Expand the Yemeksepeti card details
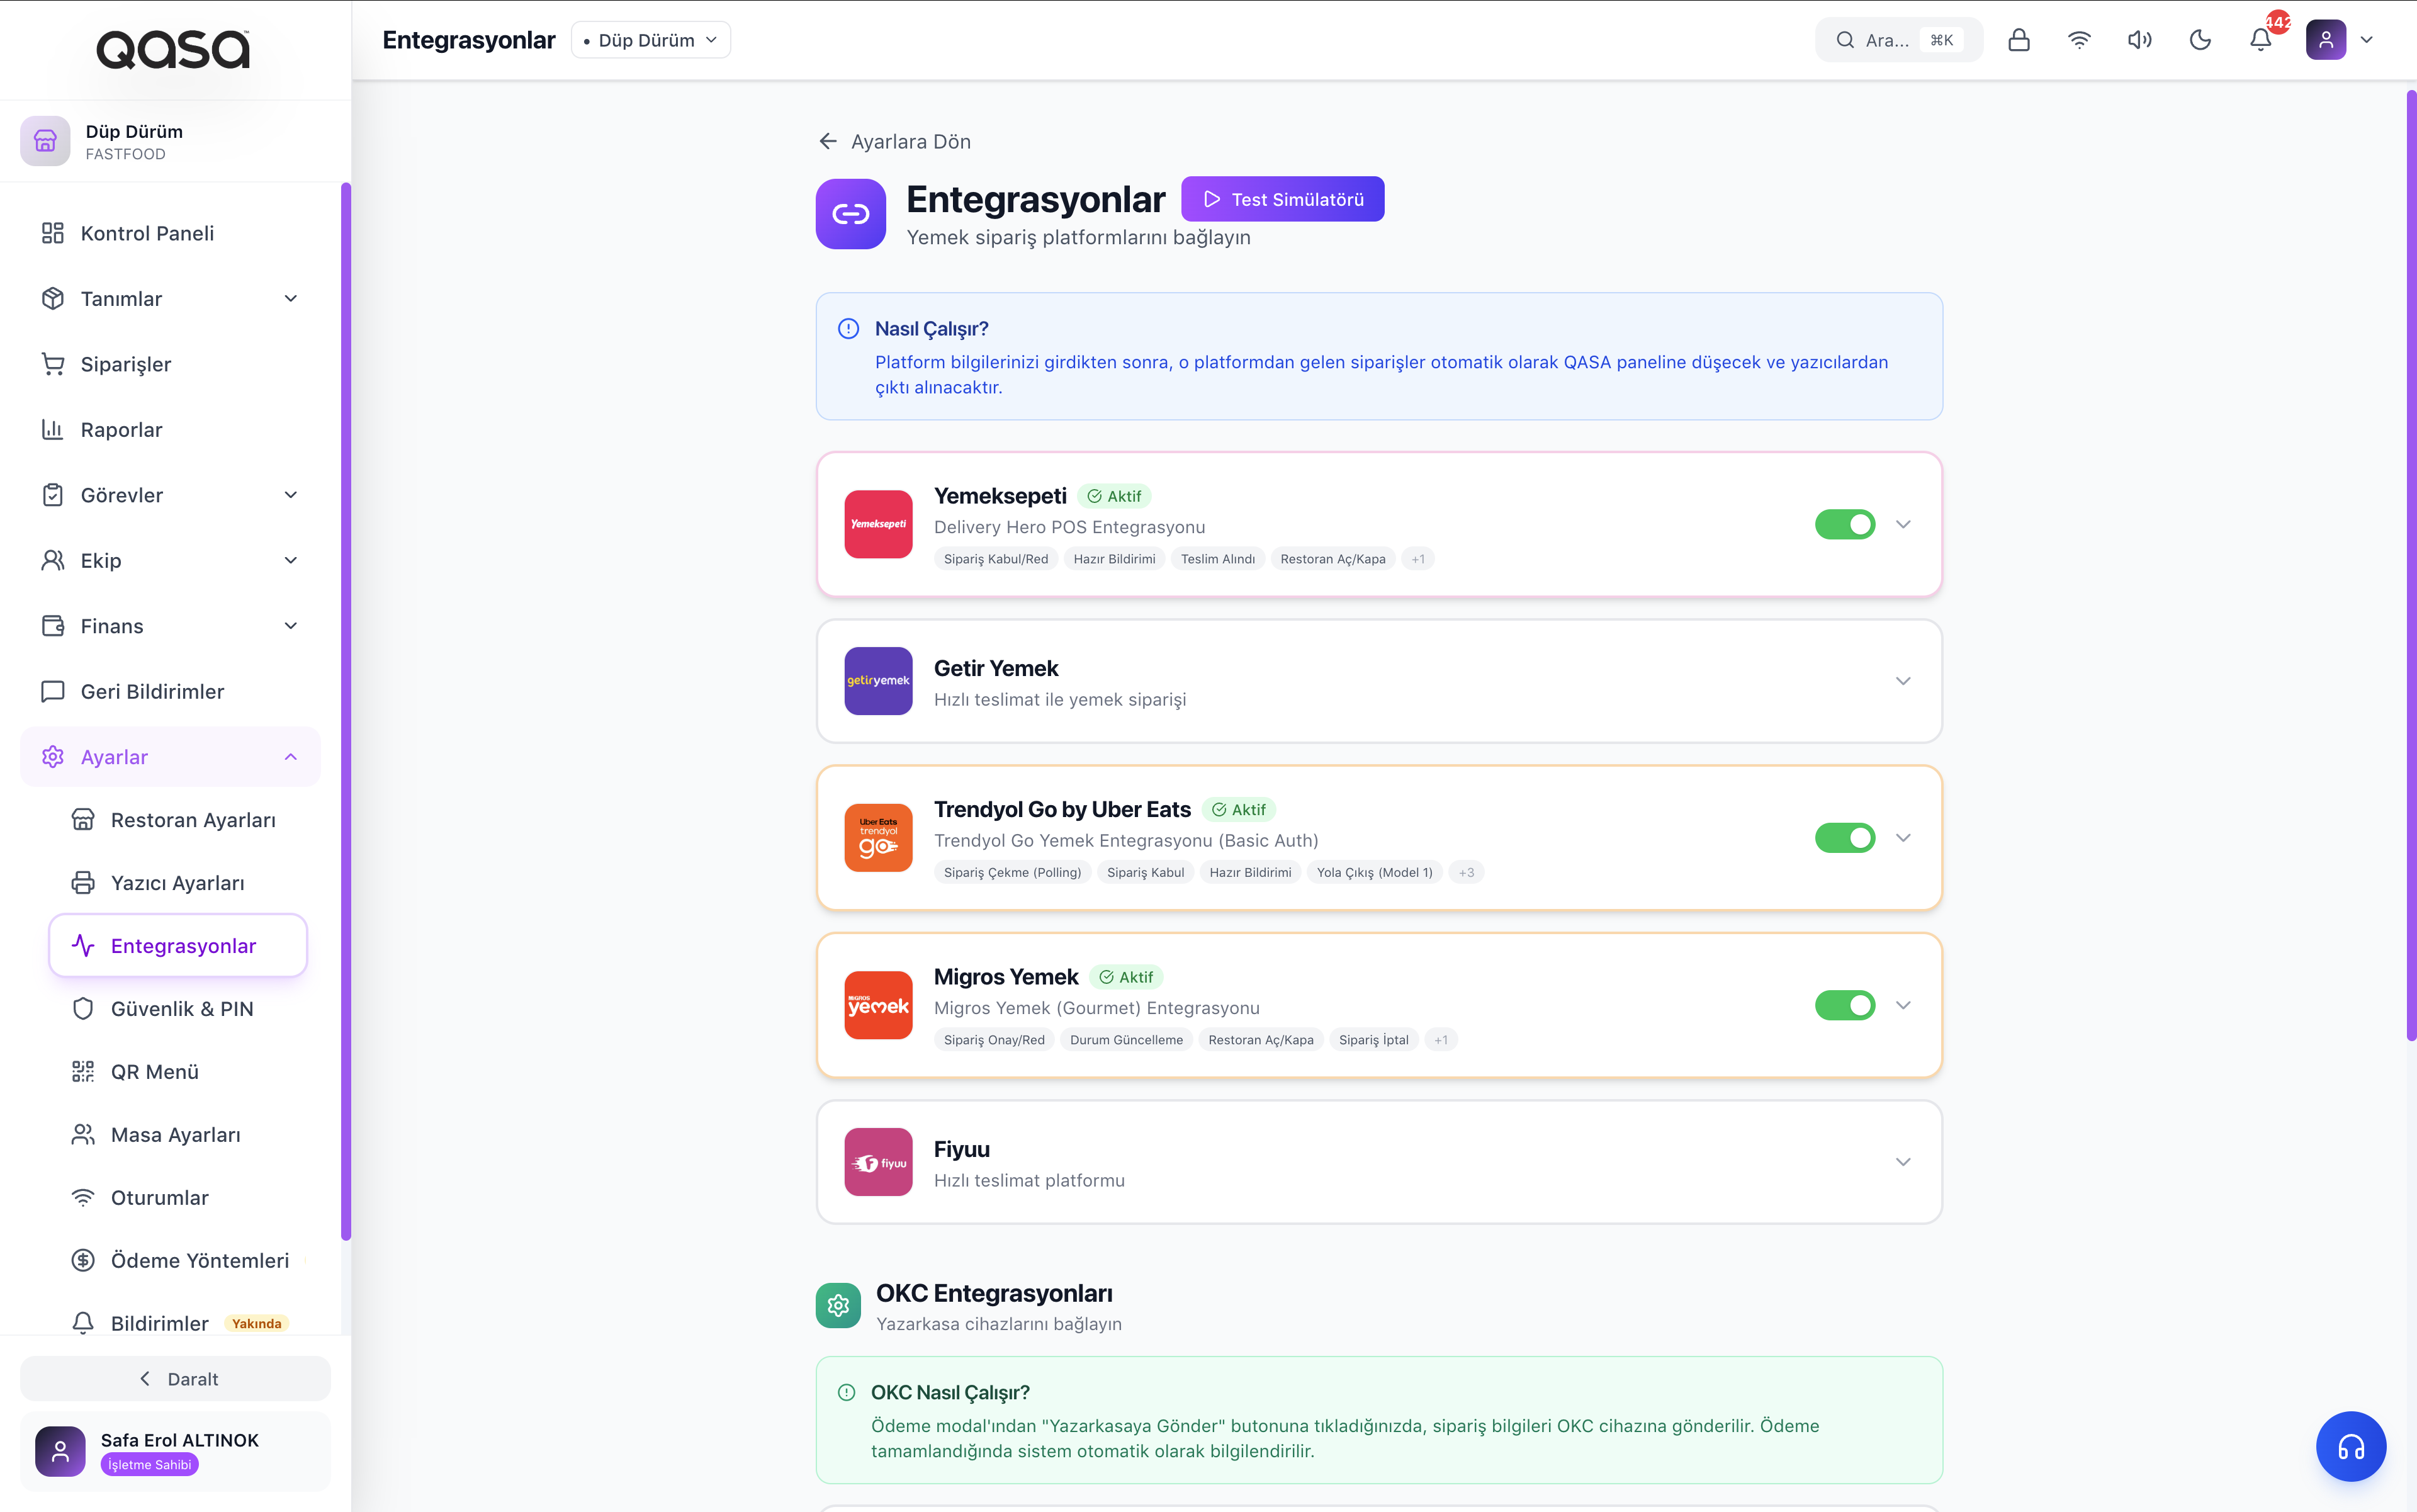Image resolution: width=2417 pixels, height=1512 pixels. click(1903, 524)
